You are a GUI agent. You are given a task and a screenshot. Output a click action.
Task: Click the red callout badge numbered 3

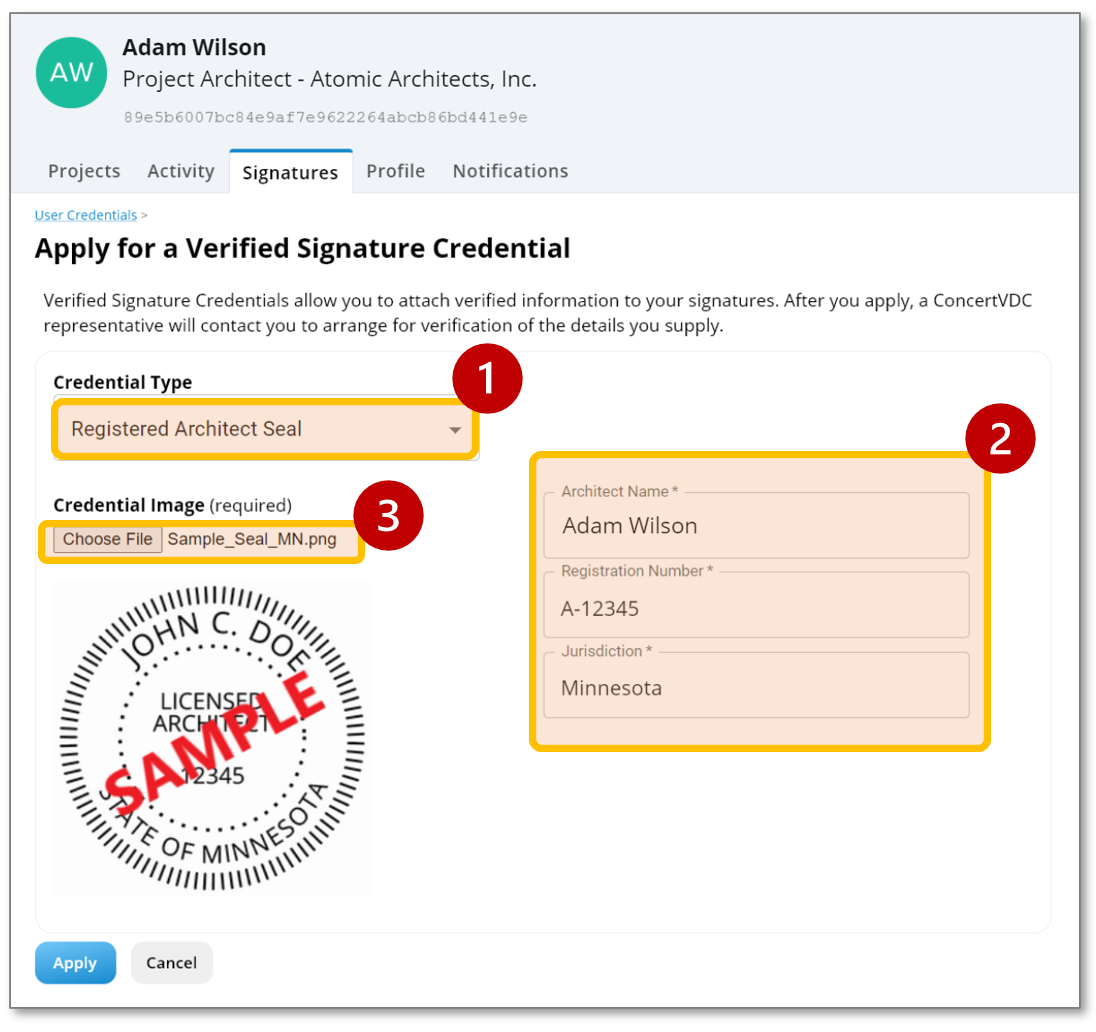[x=388, y=515]
